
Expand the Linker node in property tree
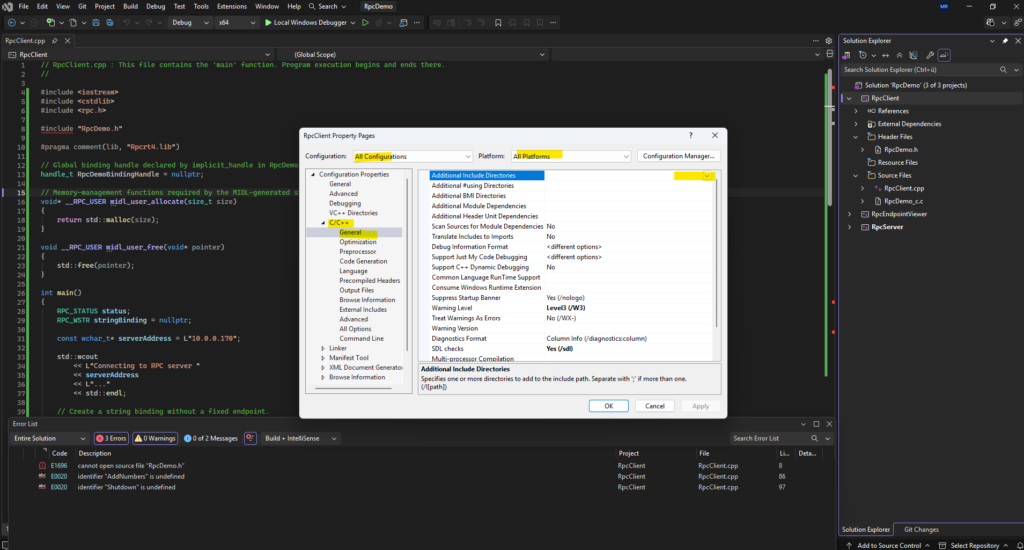[x=323, y=348]
